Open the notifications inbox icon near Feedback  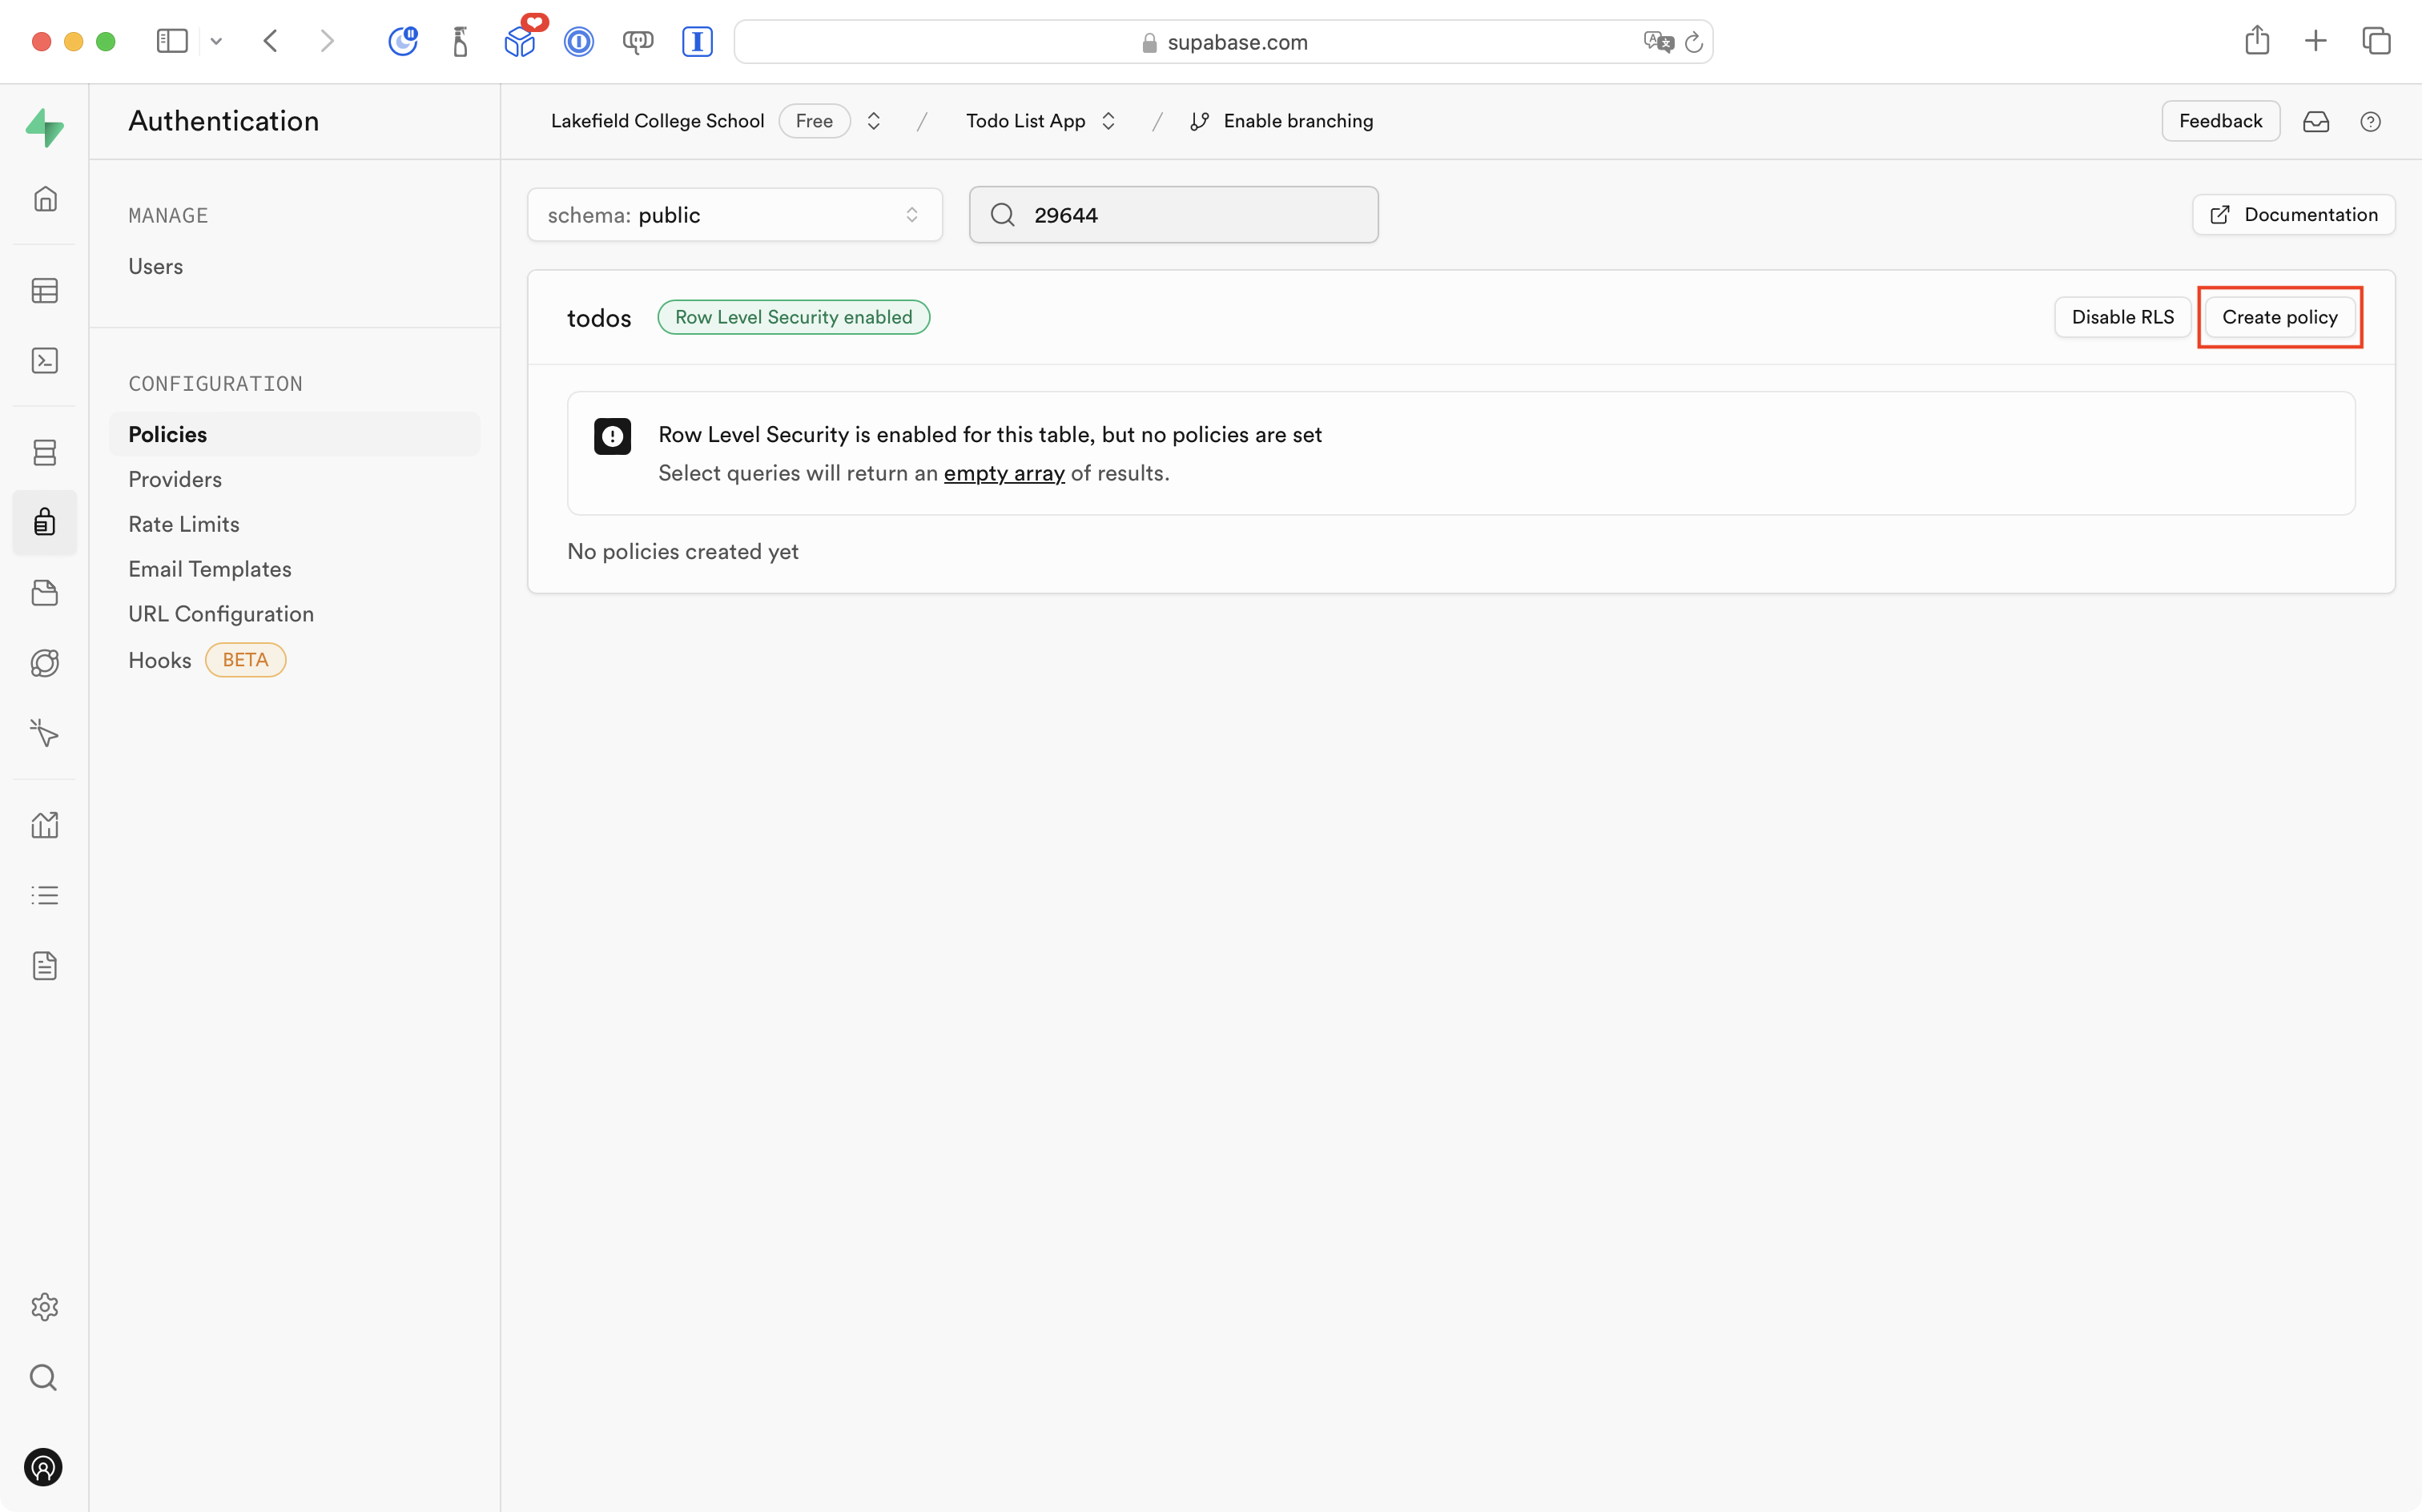pos(2317,121)
